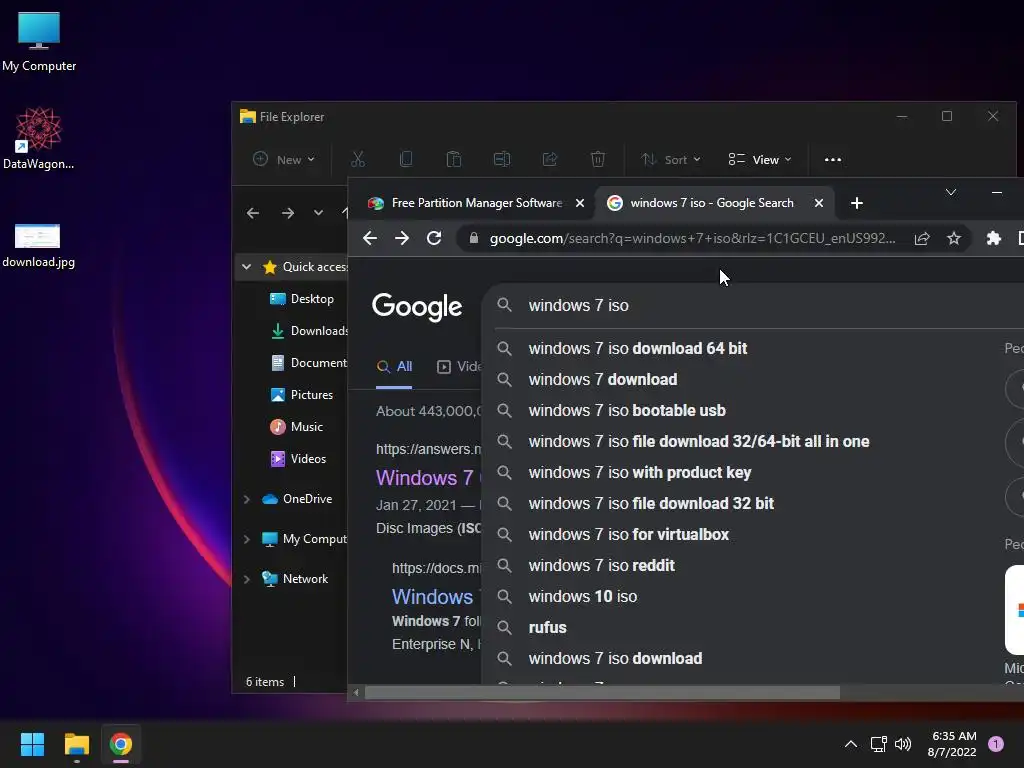Open the clock and date in taskbar
The height and width of the screenshot is (768, 1024).
click(952, 744)
